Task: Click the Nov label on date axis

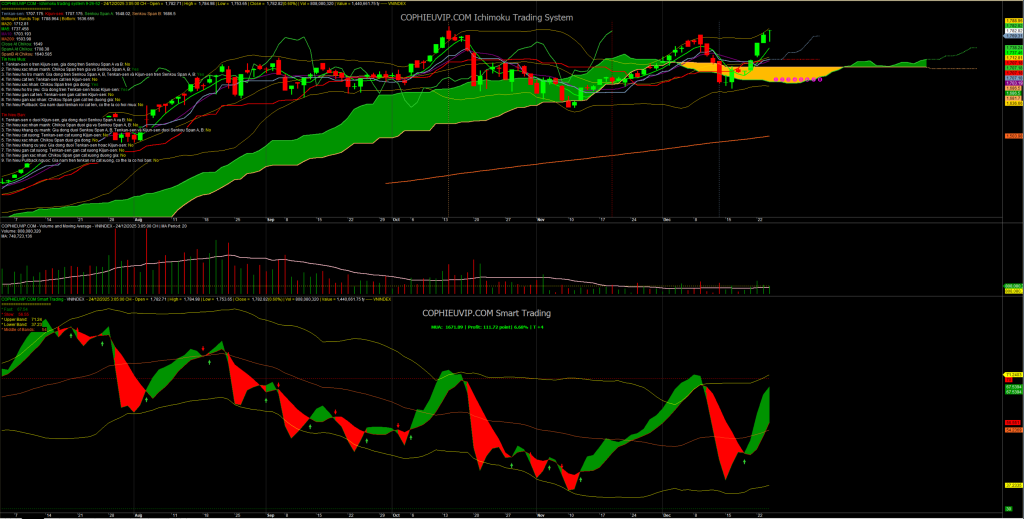Action: [539, 217]
